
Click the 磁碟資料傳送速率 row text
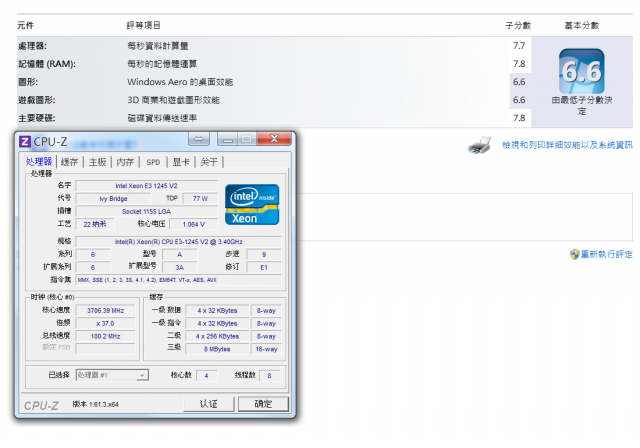pyautogui.click(x=162, y=118)
